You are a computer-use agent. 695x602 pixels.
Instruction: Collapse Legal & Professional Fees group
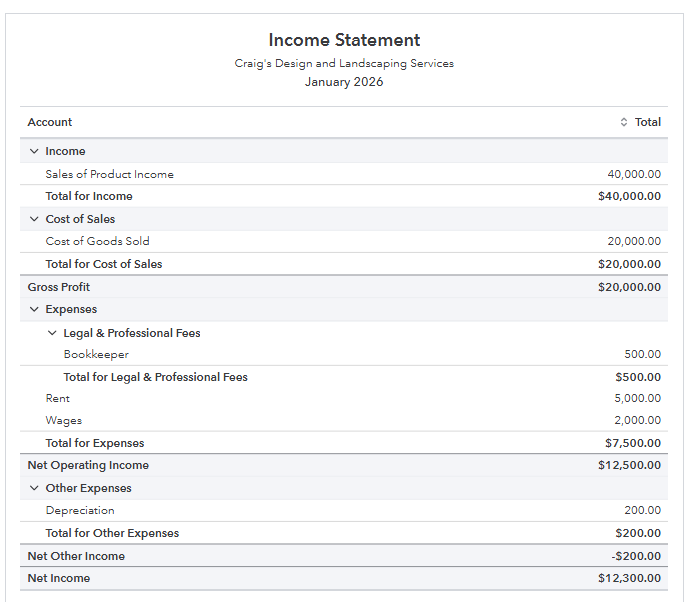tap(52, 333)
